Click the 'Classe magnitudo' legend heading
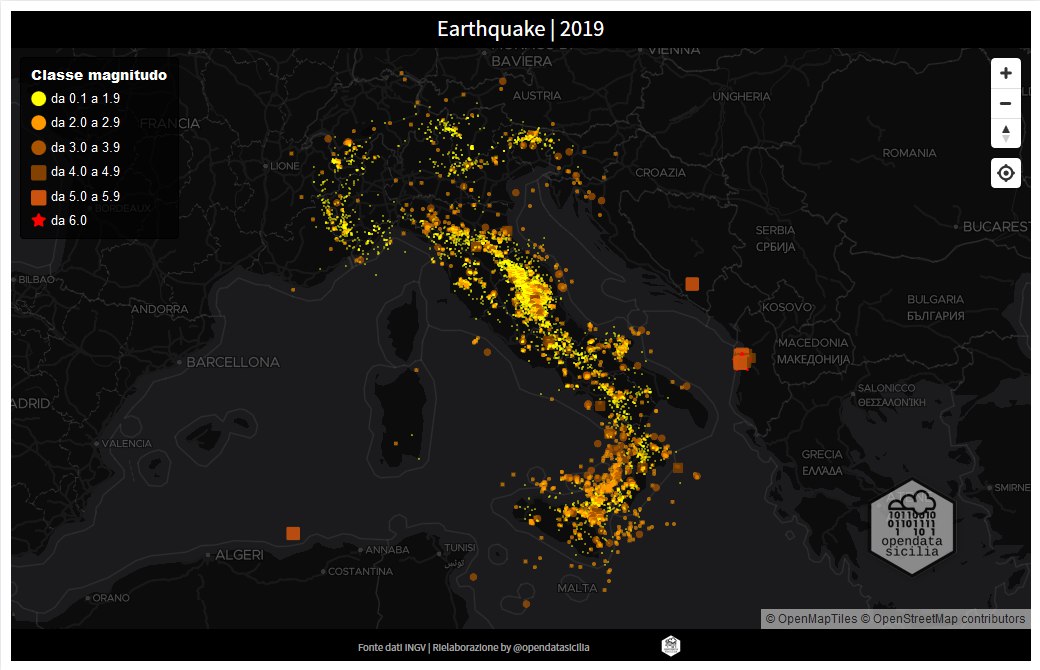The width and height of the screenshot is (1040, 670). (x=99, y=75)
